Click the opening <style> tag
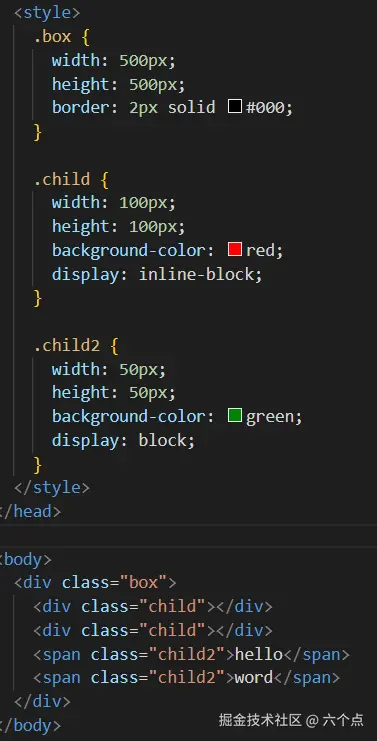Screen dimensions: 377x741 [x=47, y=12]
